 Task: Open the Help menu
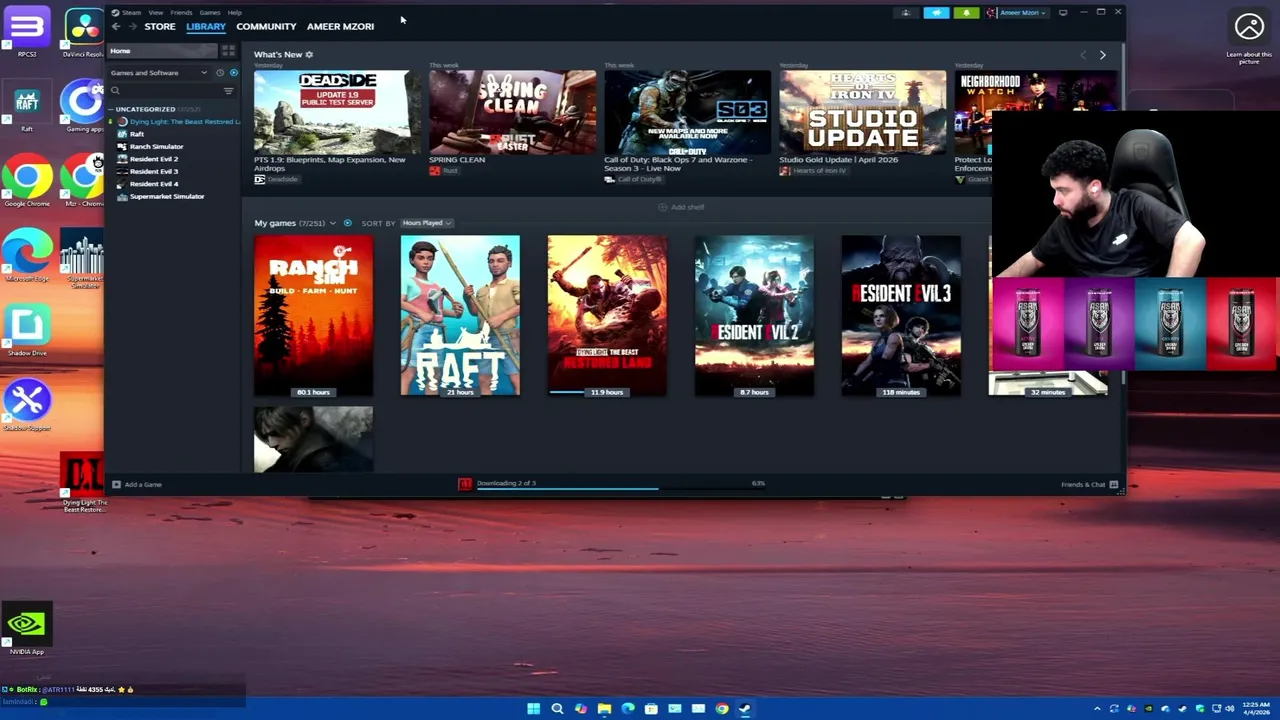coord(234,12)
